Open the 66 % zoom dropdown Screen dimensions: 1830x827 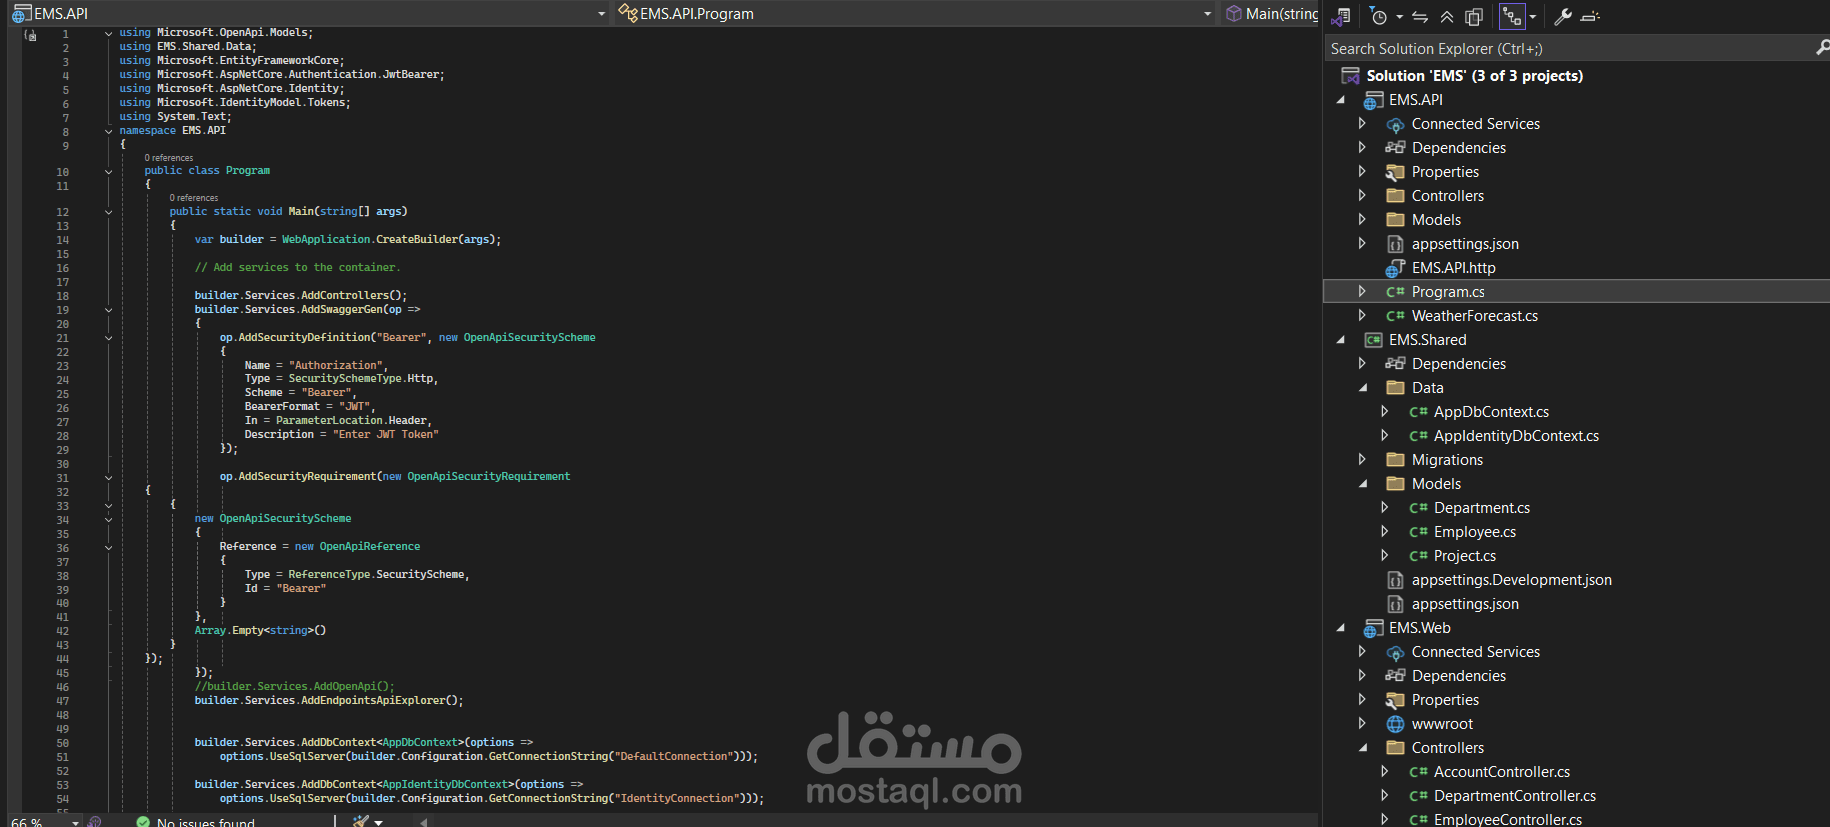pyautogui.click(x=75, y=822)
